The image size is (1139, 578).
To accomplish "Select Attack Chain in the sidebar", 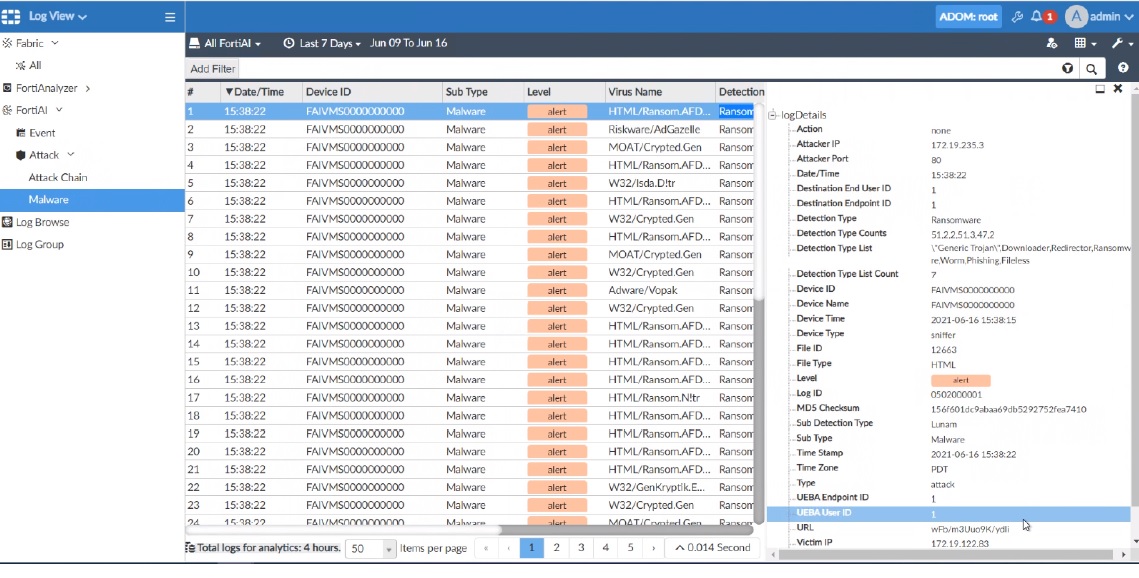I will click(58, 177).
